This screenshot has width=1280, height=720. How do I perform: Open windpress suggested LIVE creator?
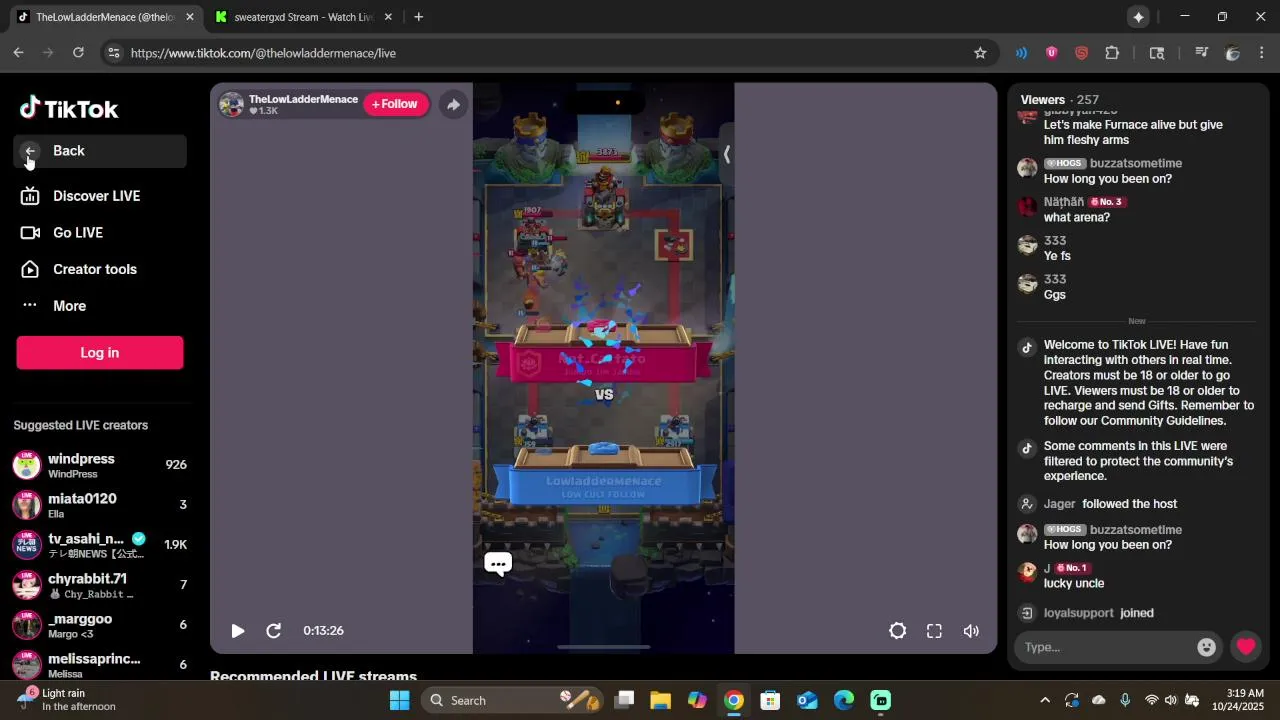pos(100,465)
